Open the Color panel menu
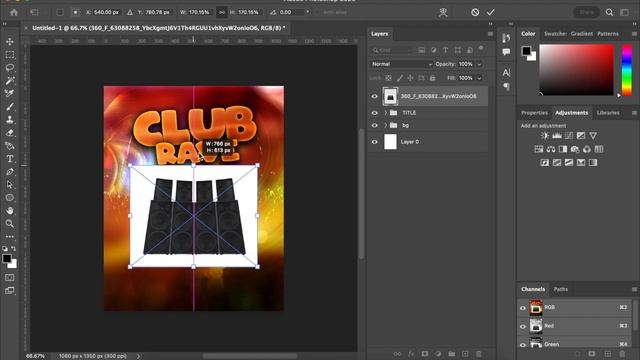Screen dimensions: 640x360 pos(634,34)
